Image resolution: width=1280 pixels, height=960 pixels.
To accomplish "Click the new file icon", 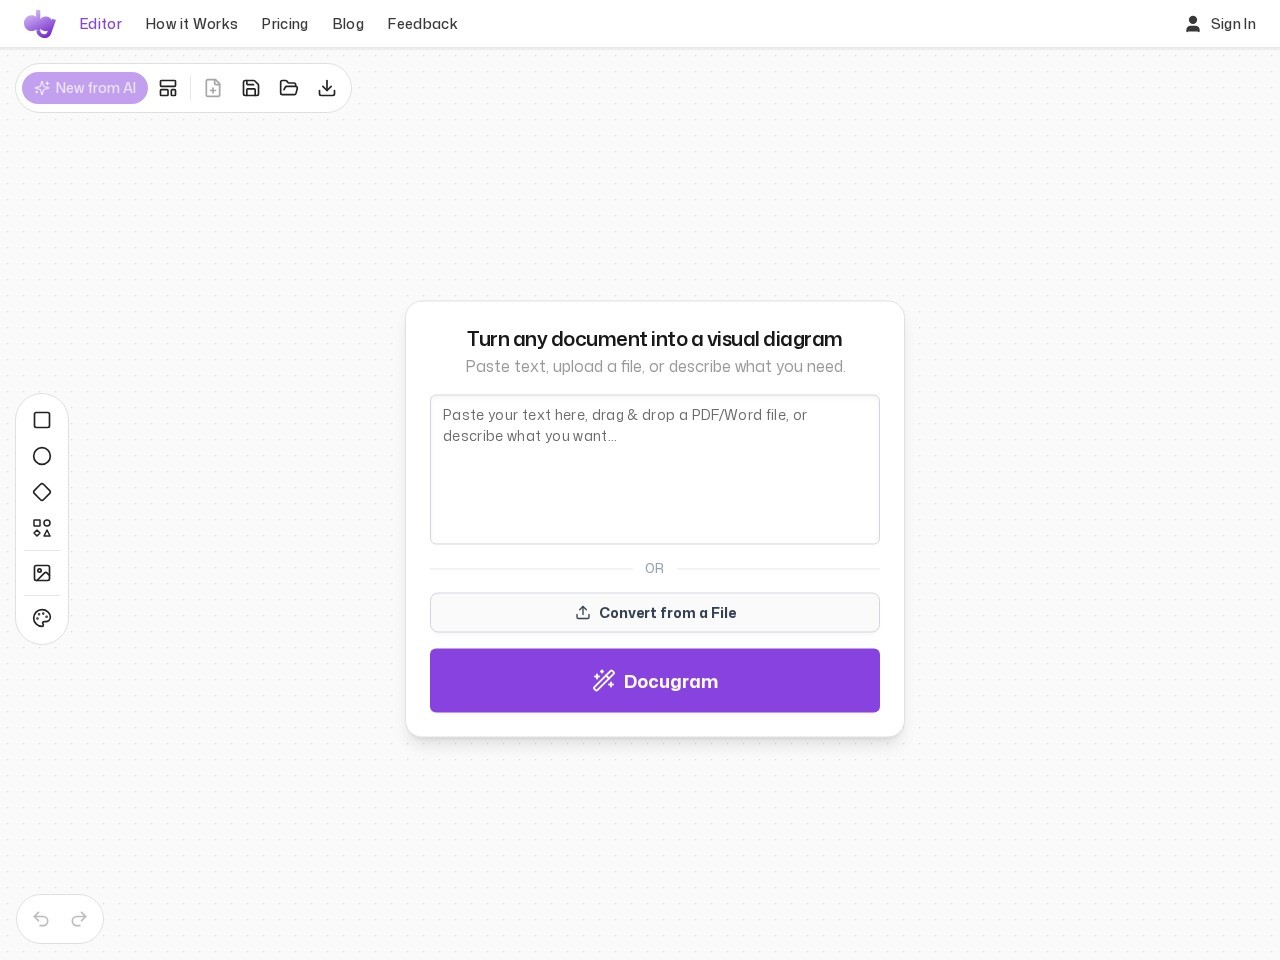I will point(213,88).
